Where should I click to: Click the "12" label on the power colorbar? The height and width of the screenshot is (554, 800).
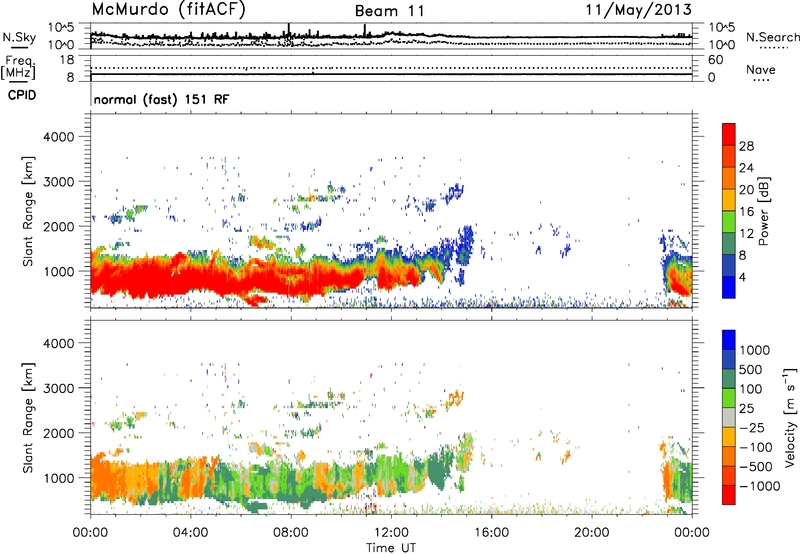click(x=746, y=234)
